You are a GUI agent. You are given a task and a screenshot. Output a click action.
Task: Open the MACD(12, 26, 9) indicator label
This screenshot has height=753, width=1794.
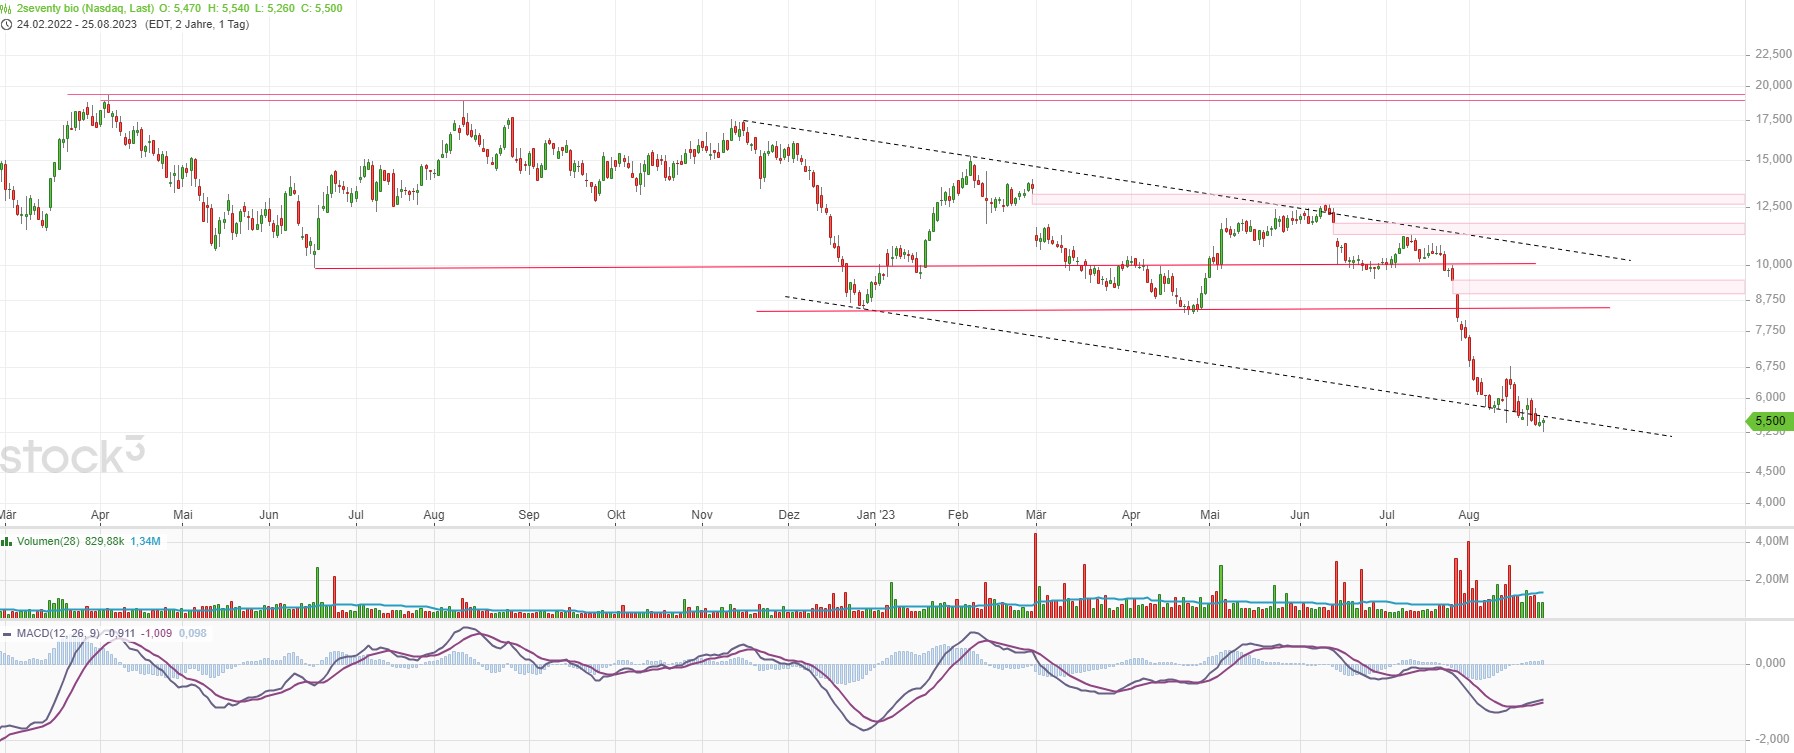(x=58, y=633)
